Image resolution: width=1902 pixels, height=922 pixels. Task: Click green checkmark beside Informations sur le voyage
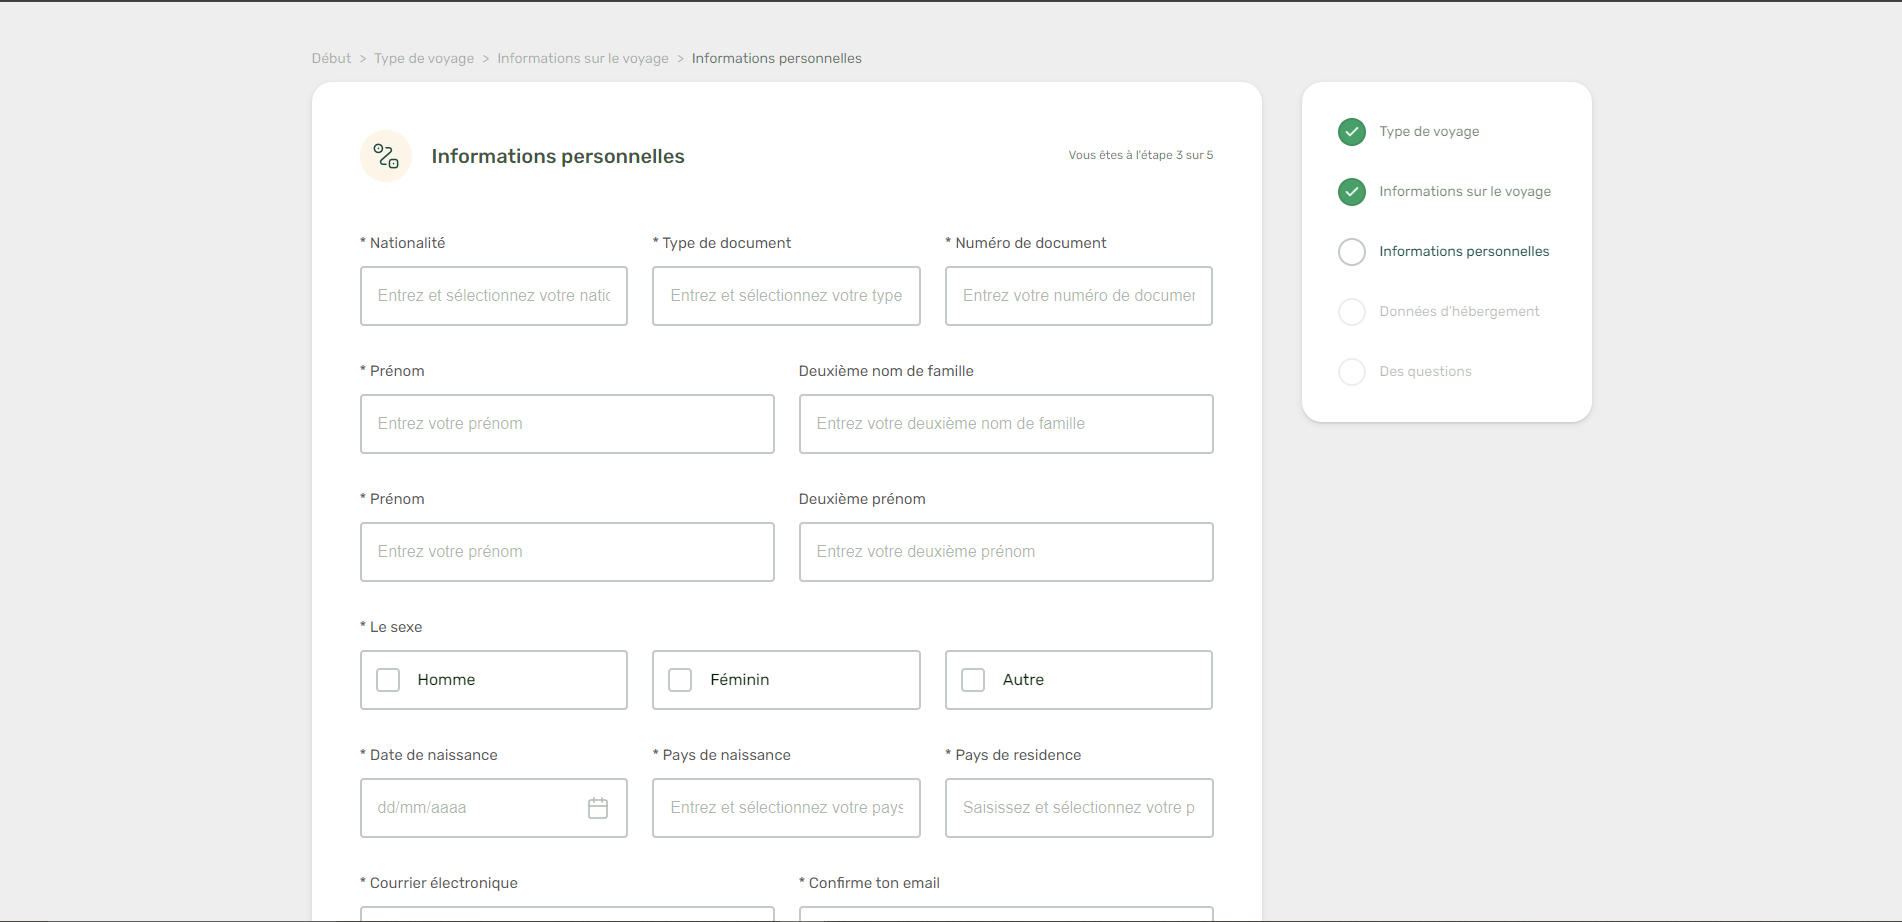(x=1351, y=192)
